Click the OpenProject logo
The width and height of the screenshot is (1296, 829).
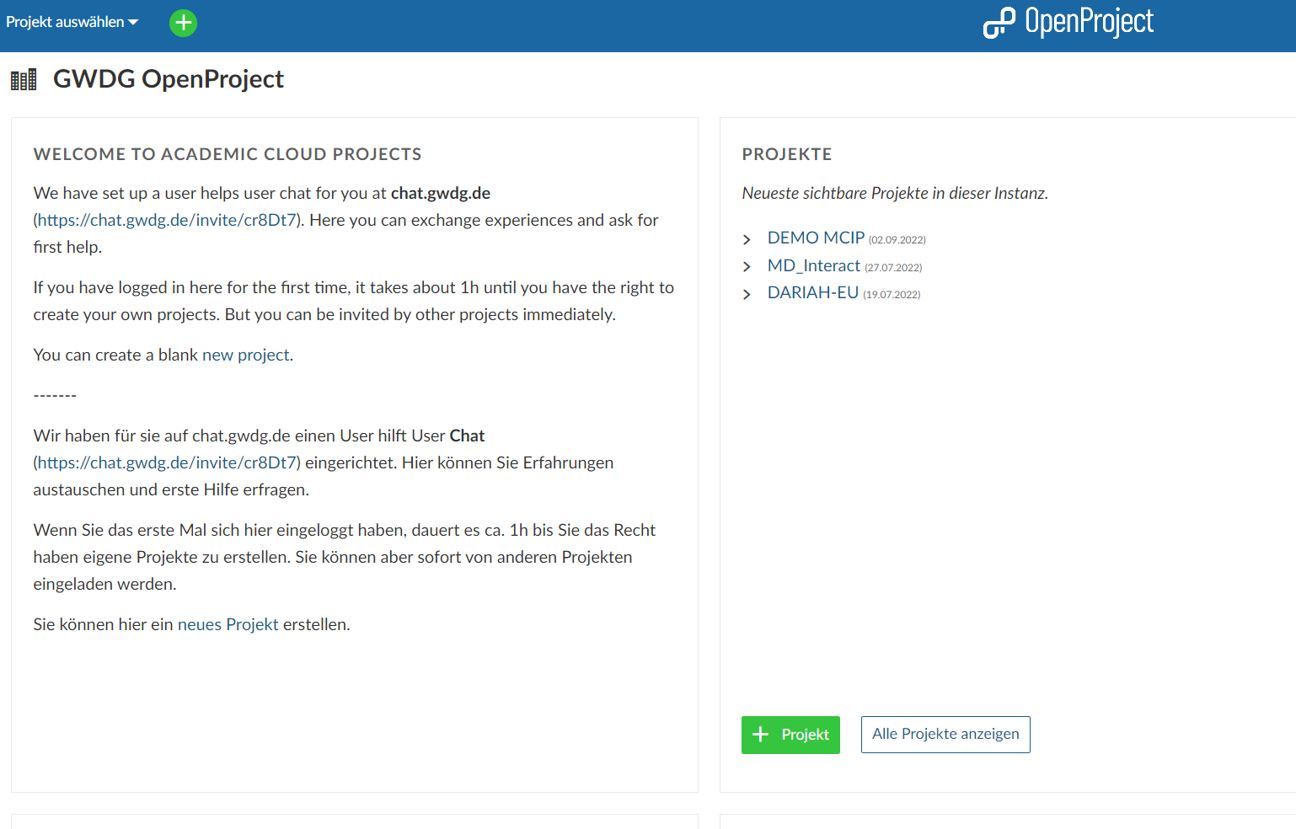click(1068, 22)
